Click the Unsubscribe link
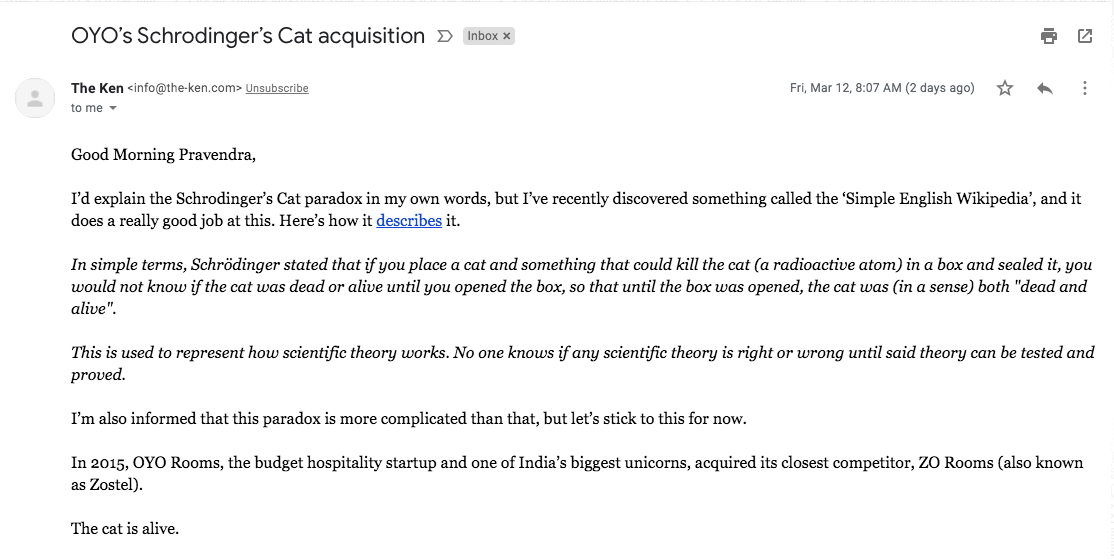 point(277,88)
